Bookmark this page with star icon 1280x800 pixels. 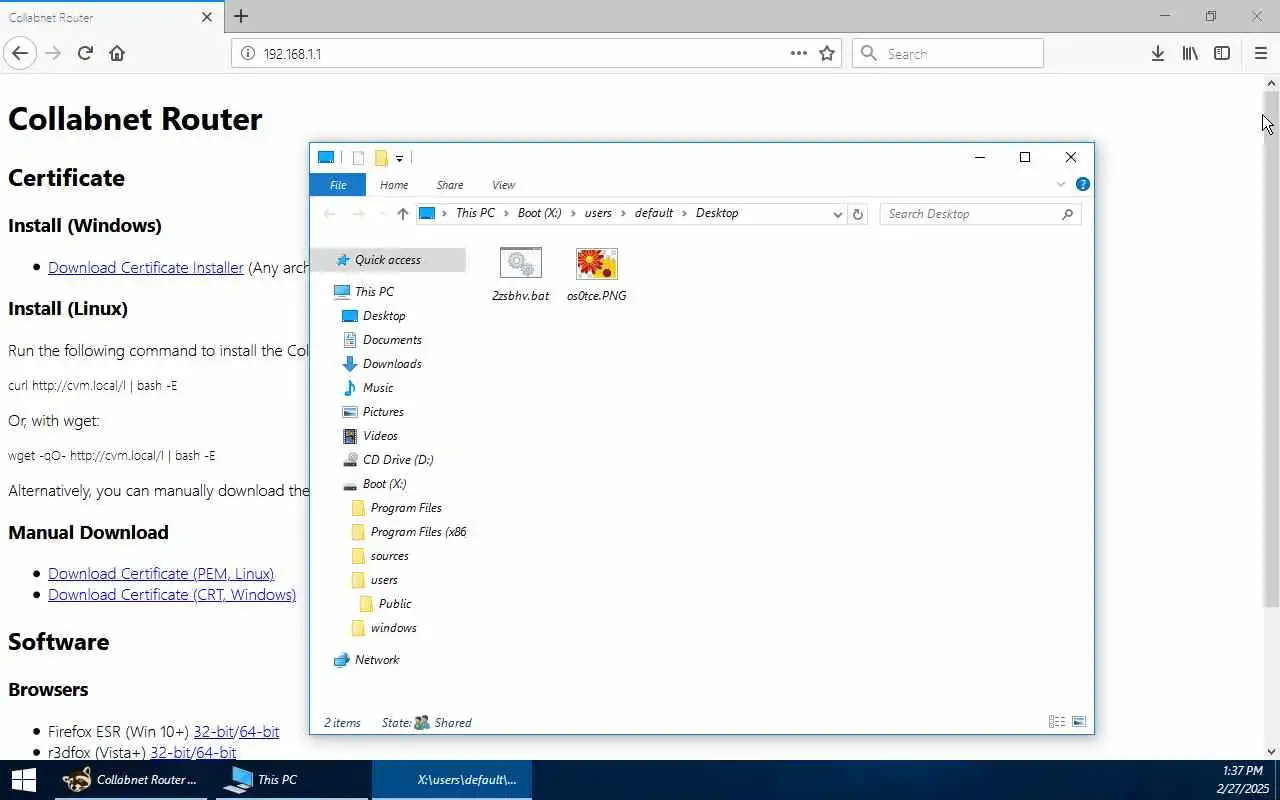[x=827, y=53]
